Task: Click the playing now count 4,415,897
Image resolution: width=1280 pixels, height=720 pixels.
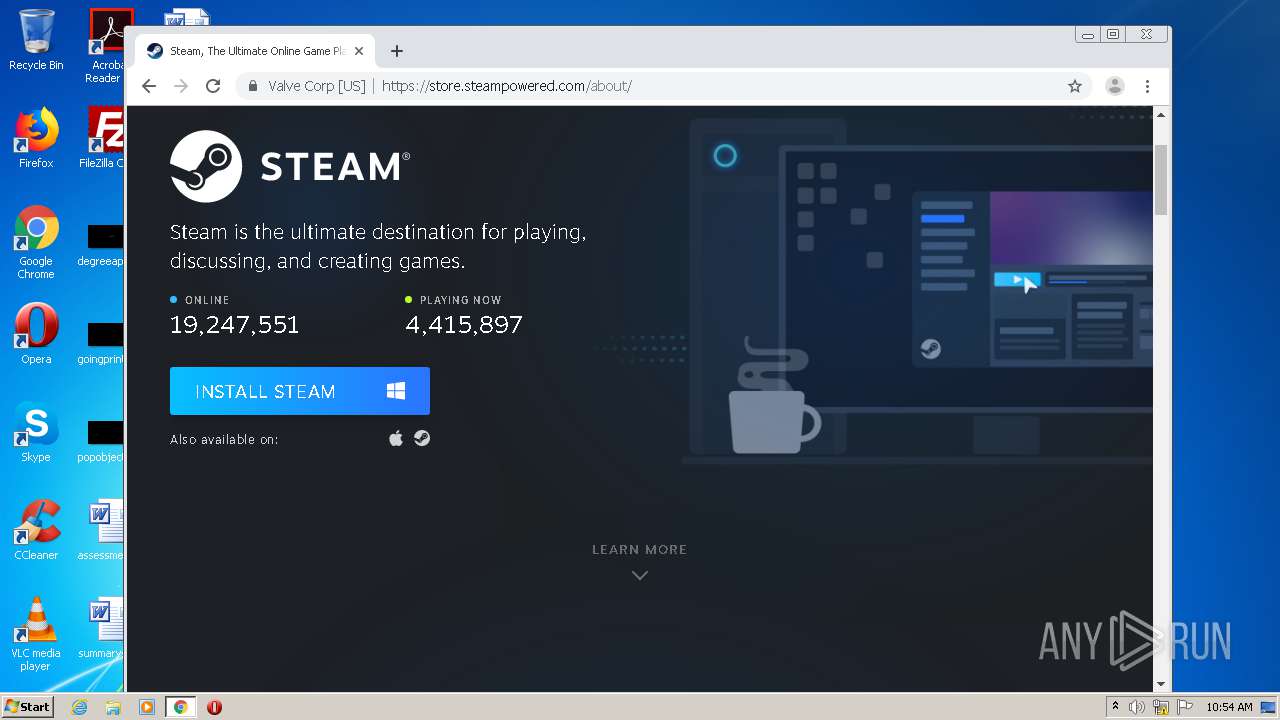Action: pos(464,325)
